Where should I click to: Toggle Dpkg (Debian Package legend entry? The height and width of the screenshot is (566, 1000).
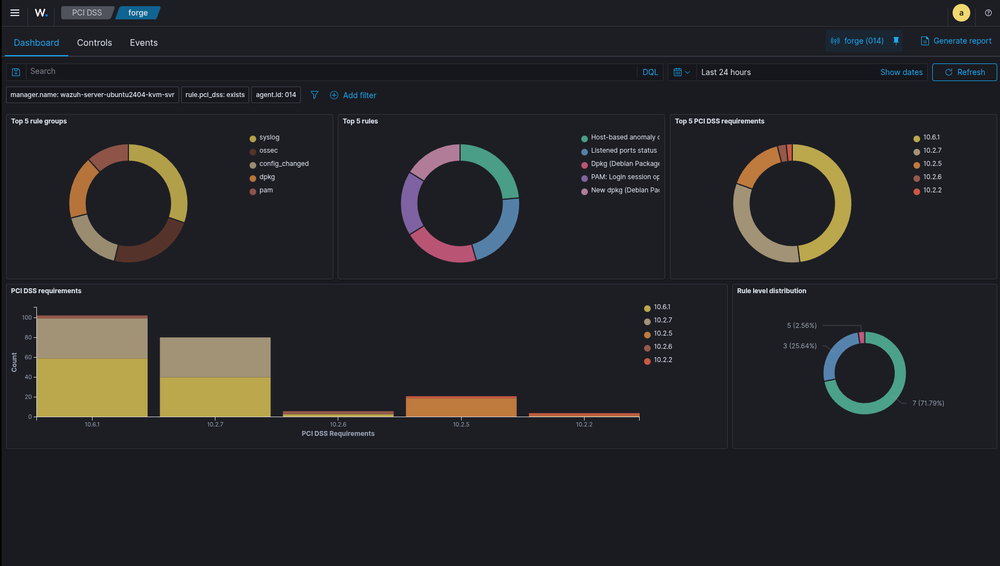coord(621,165)
